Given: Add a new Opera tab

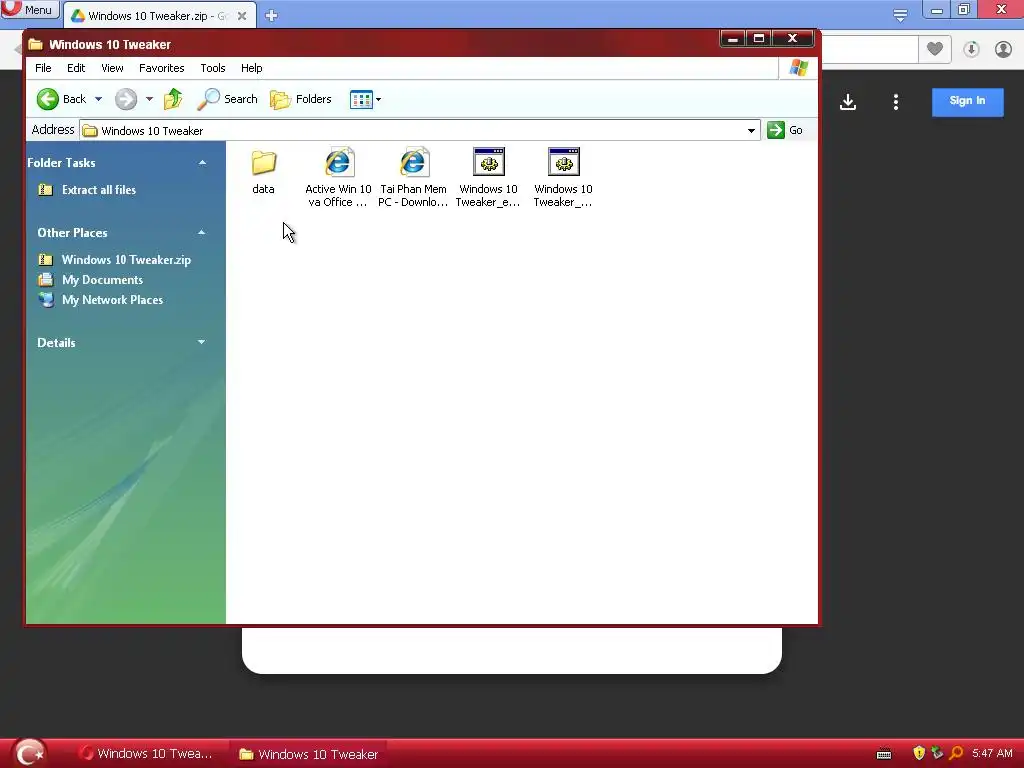Looking at the screenshot, I should pyautogui.click(x=271, y=16).
